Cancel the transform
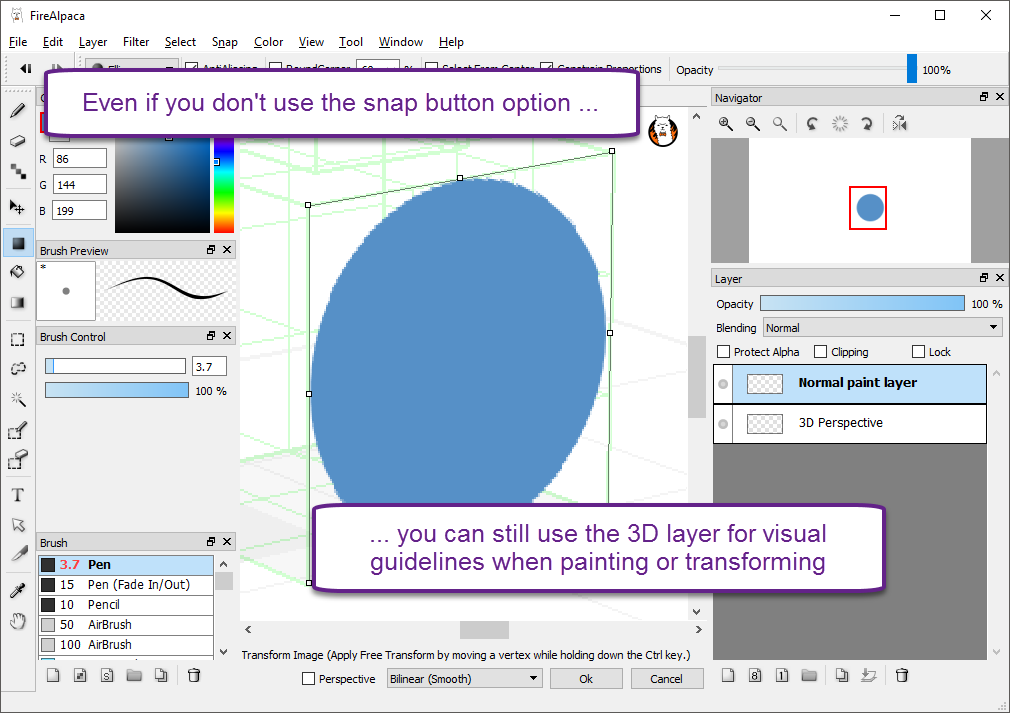The width and height of the screenshot is (1010, 713). (667, 679)
